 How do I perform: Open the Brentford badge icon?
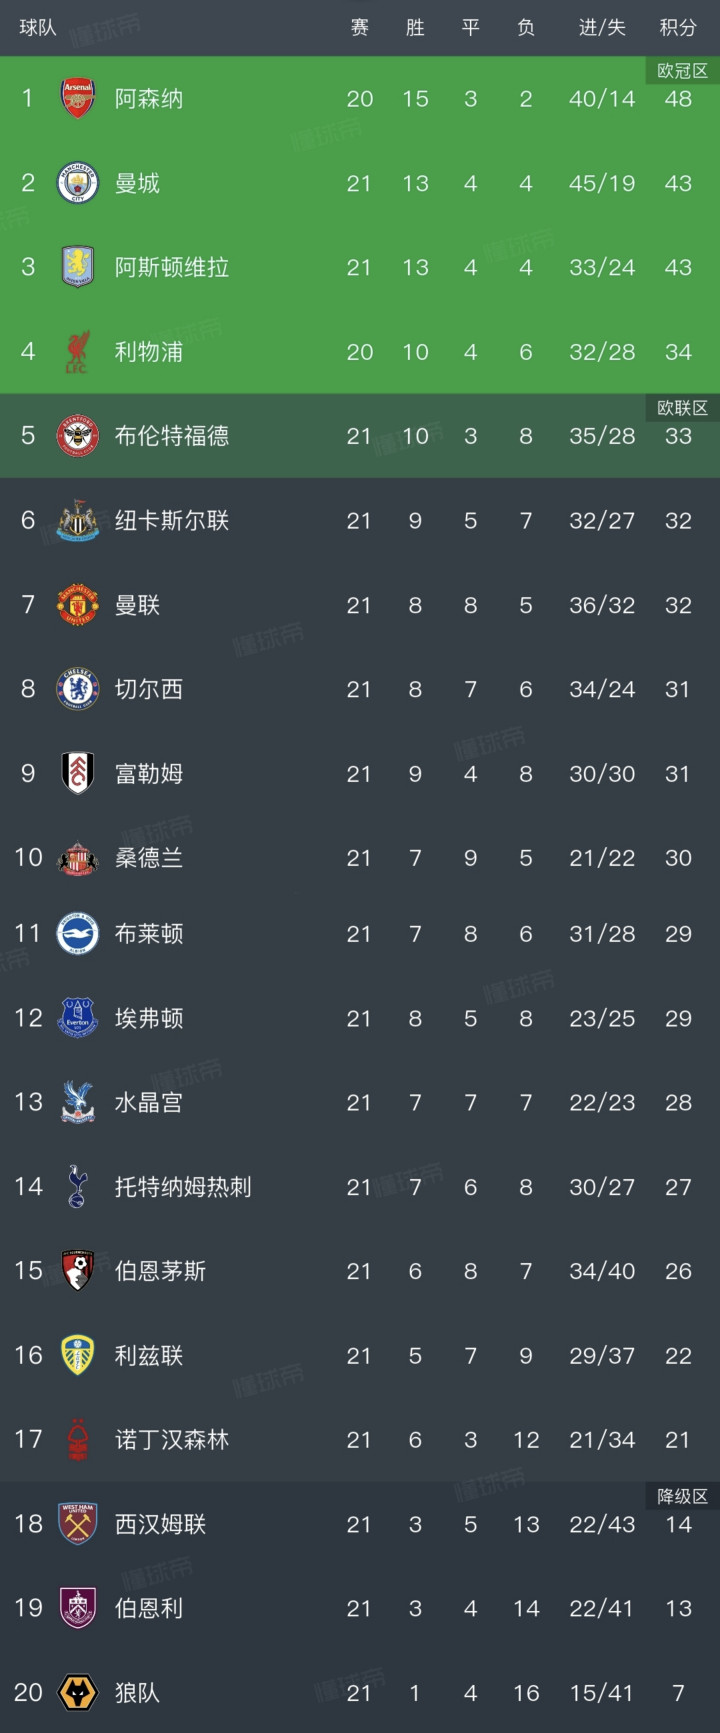pyautogui.click(x=78, y=436)
